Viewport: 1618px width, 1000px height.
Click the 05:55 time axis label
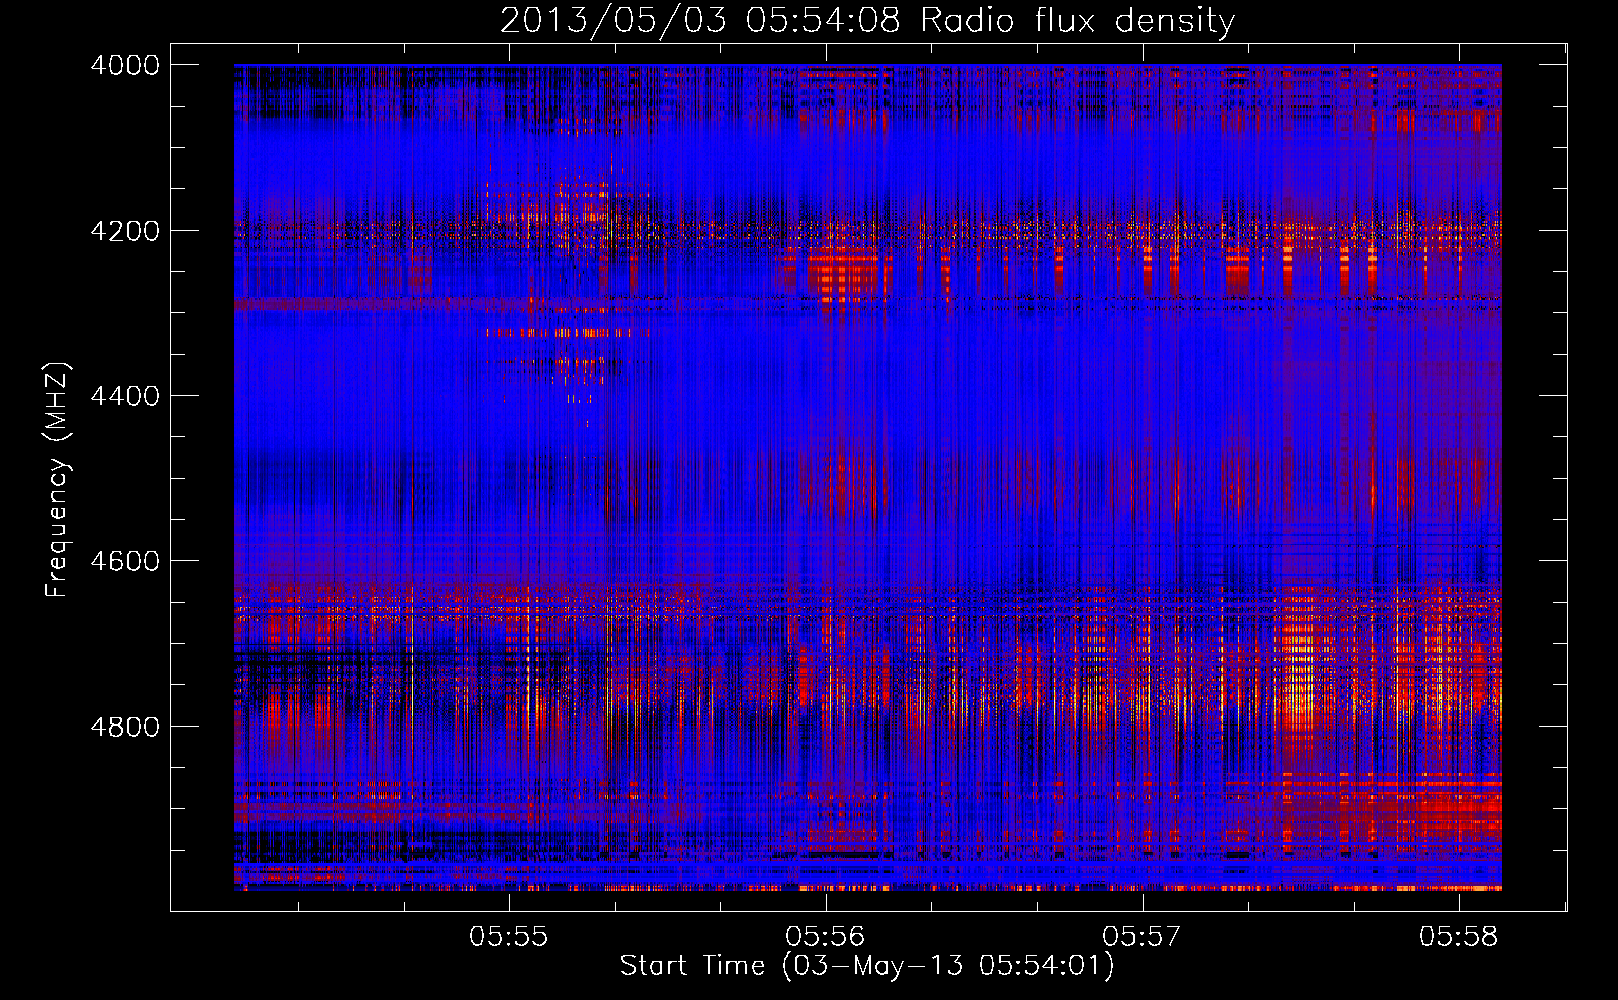pos(509,936)
